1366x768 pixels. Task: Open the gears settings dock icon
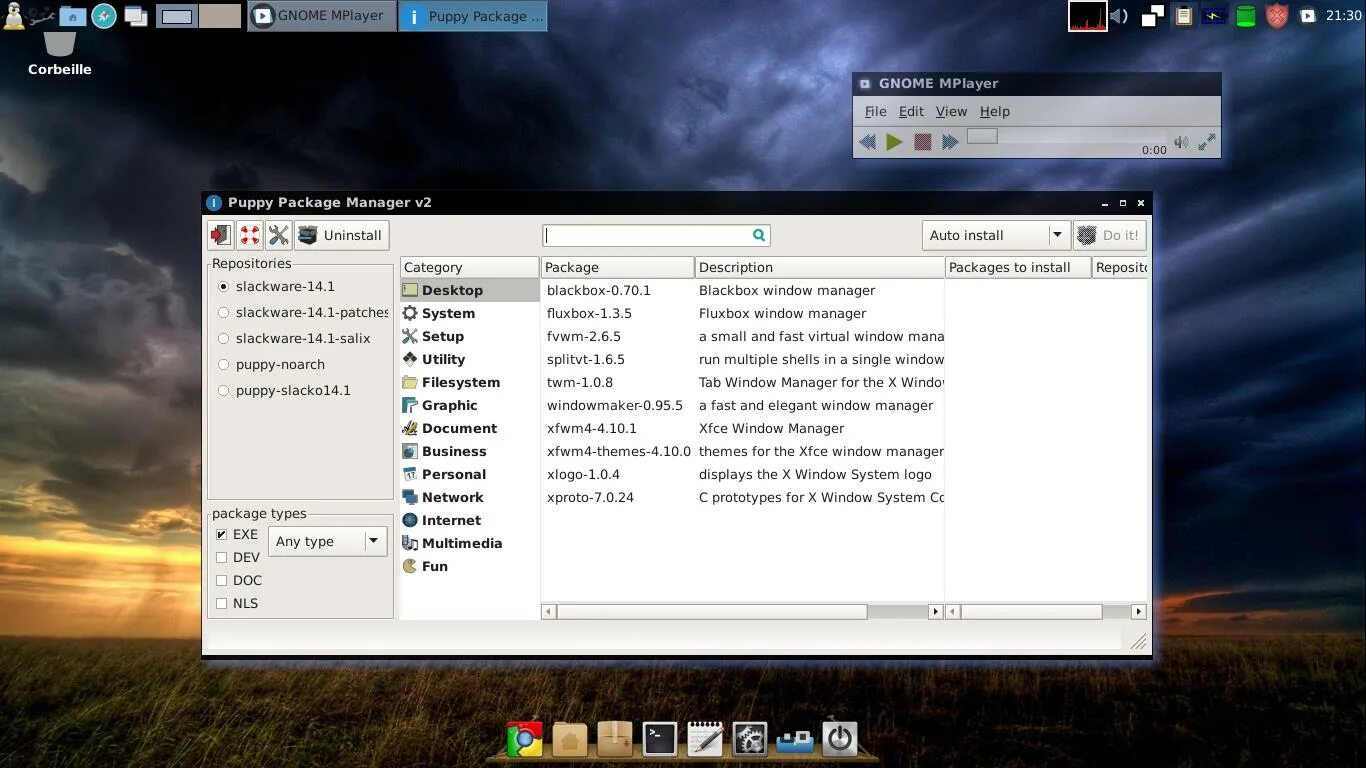click(x=750, y=739)
